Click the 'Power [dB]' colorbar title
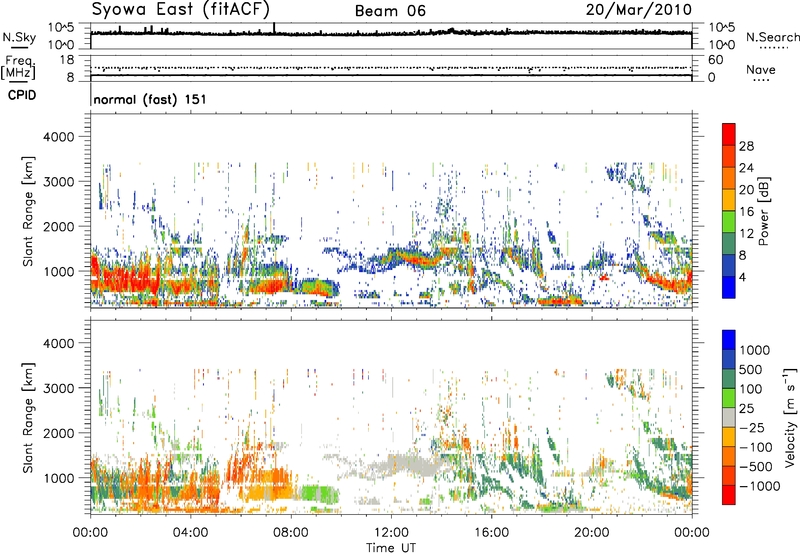 (x=763, y=211)
